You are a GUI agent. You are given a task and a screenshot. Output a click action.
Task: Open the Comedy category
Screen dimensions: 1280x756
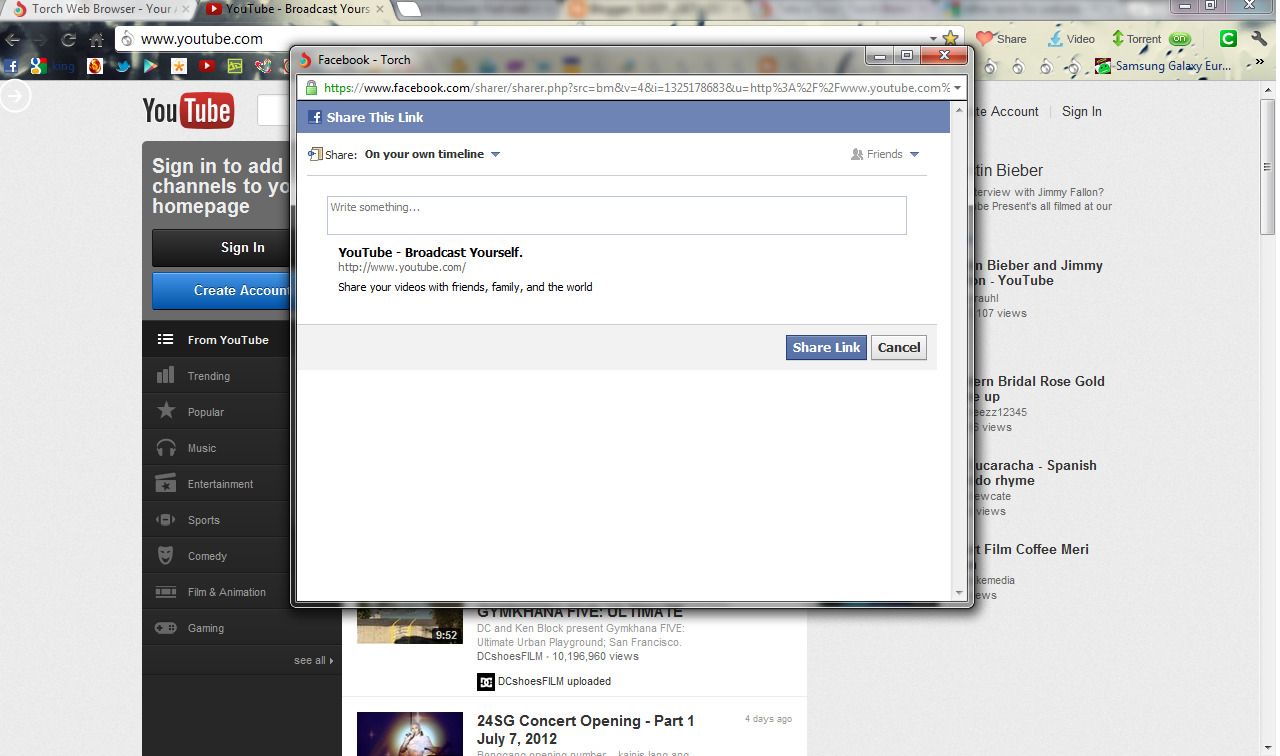pyautogui.click(x=216, y=556)
